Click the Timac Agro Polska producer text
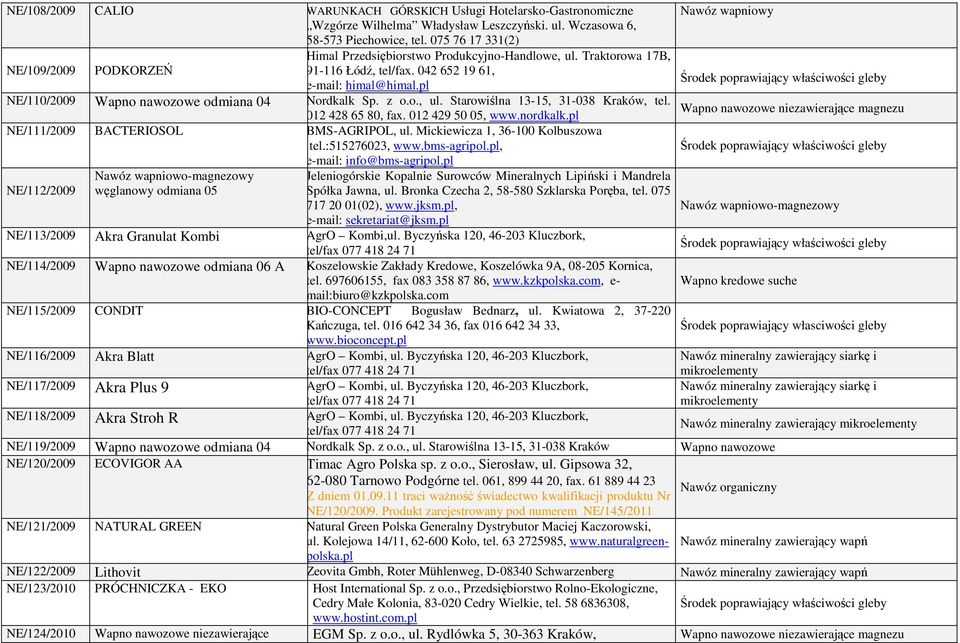This screenshot has width=960, height=643. [481, 473]
